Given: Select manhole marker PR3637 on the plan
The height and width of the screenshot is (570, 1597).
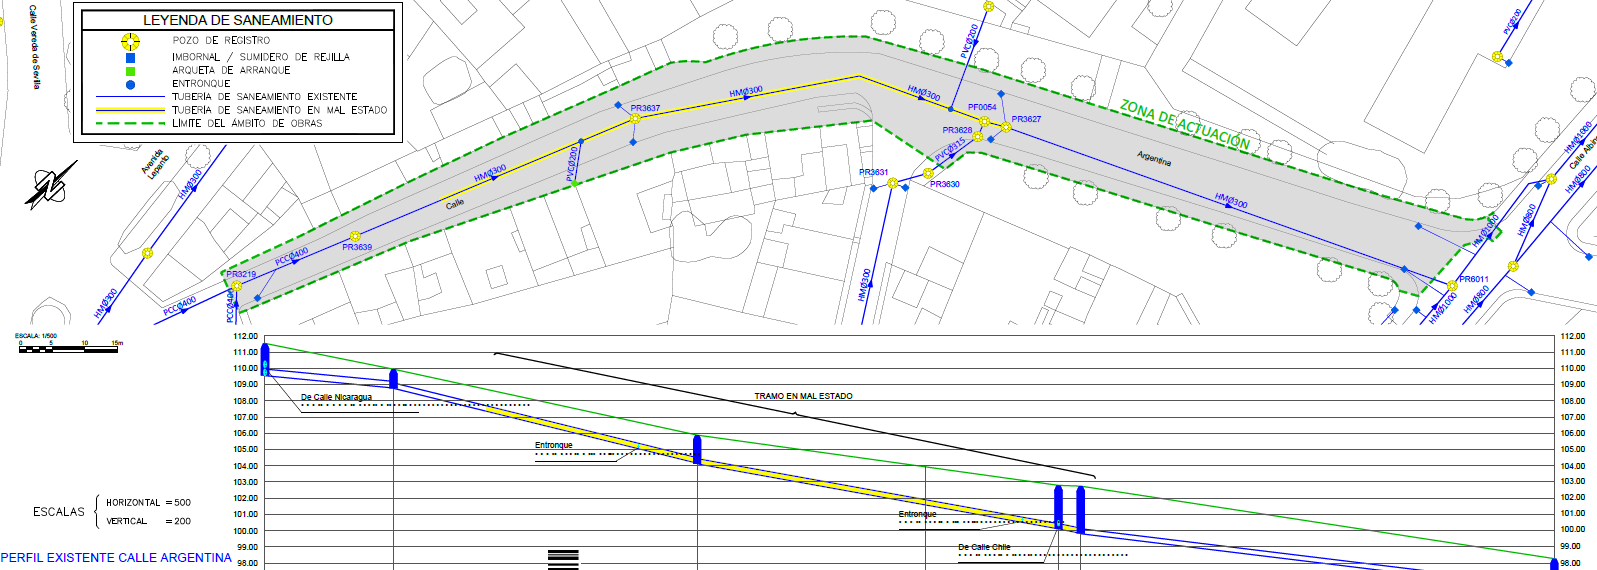Looking at the screenshot, I should click(635, 119).
